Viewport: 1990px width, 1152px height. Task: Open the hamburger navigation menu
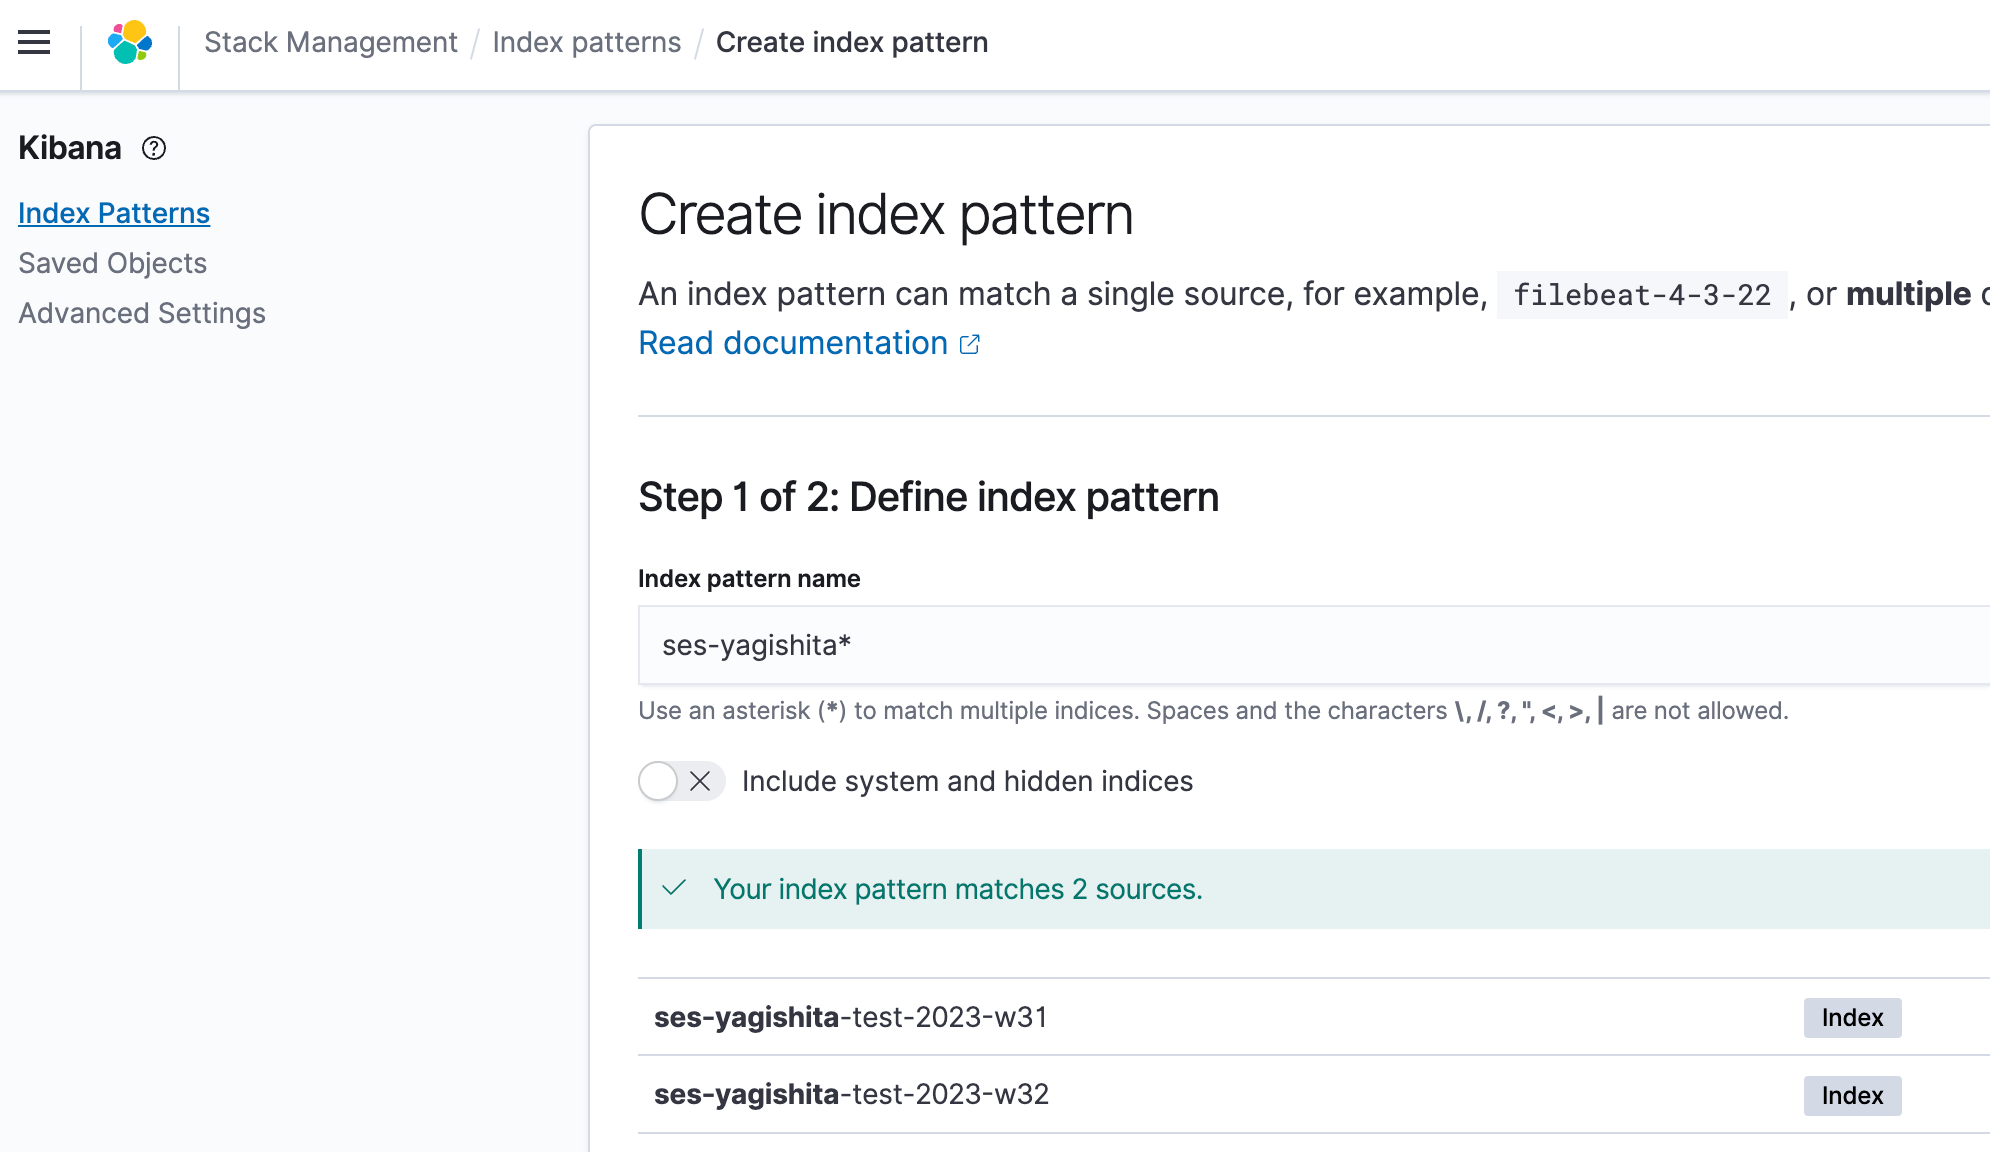tap(34, 42)
